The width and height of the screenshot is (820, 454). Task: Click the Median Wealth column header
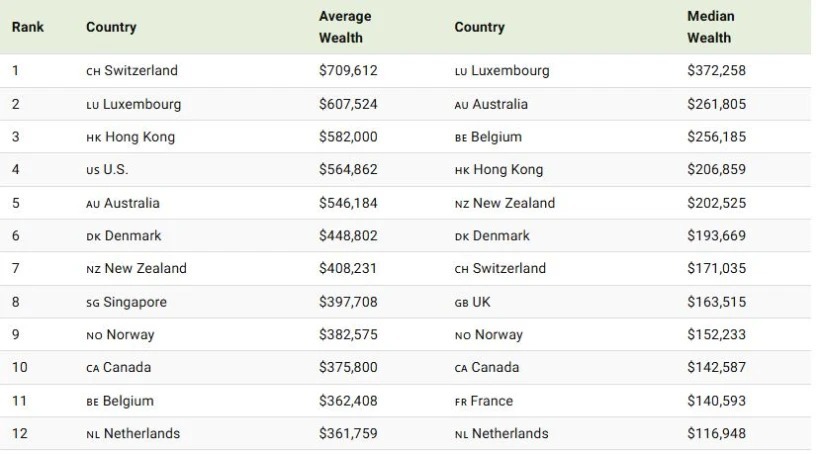pos(710,27)
